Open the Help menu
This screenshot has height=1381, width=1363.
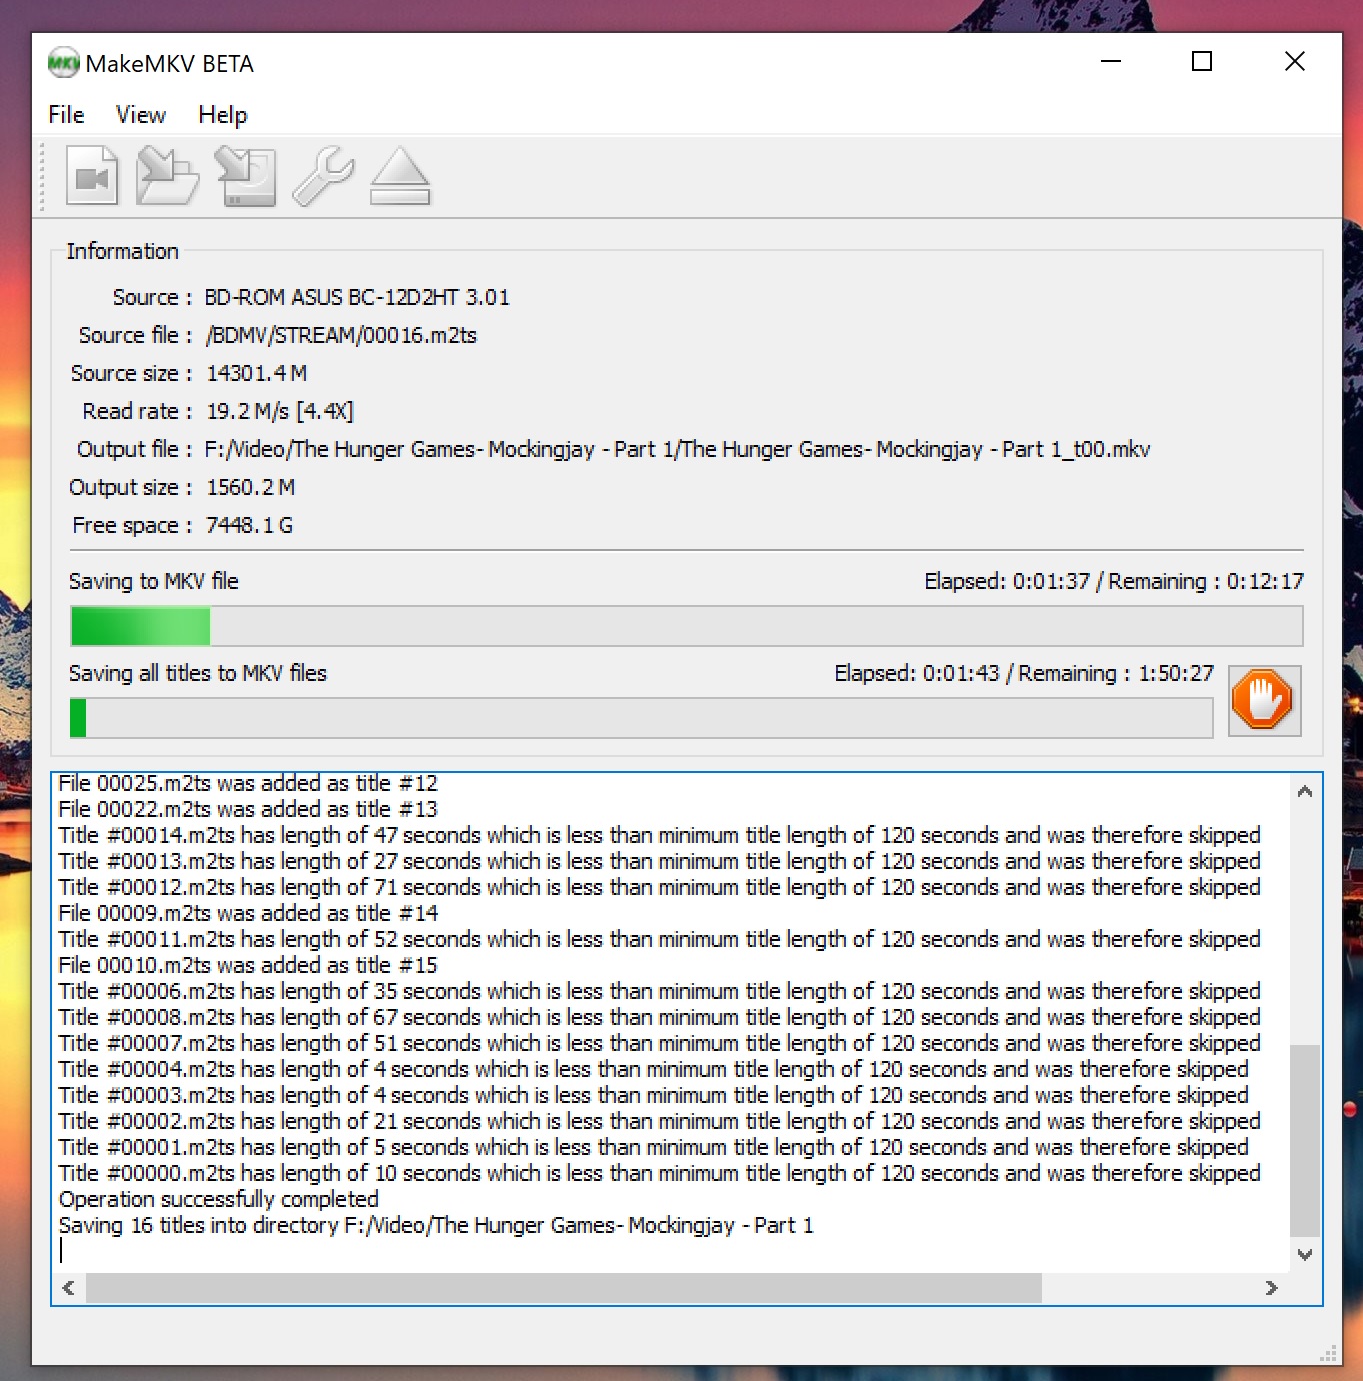(222, 115)
